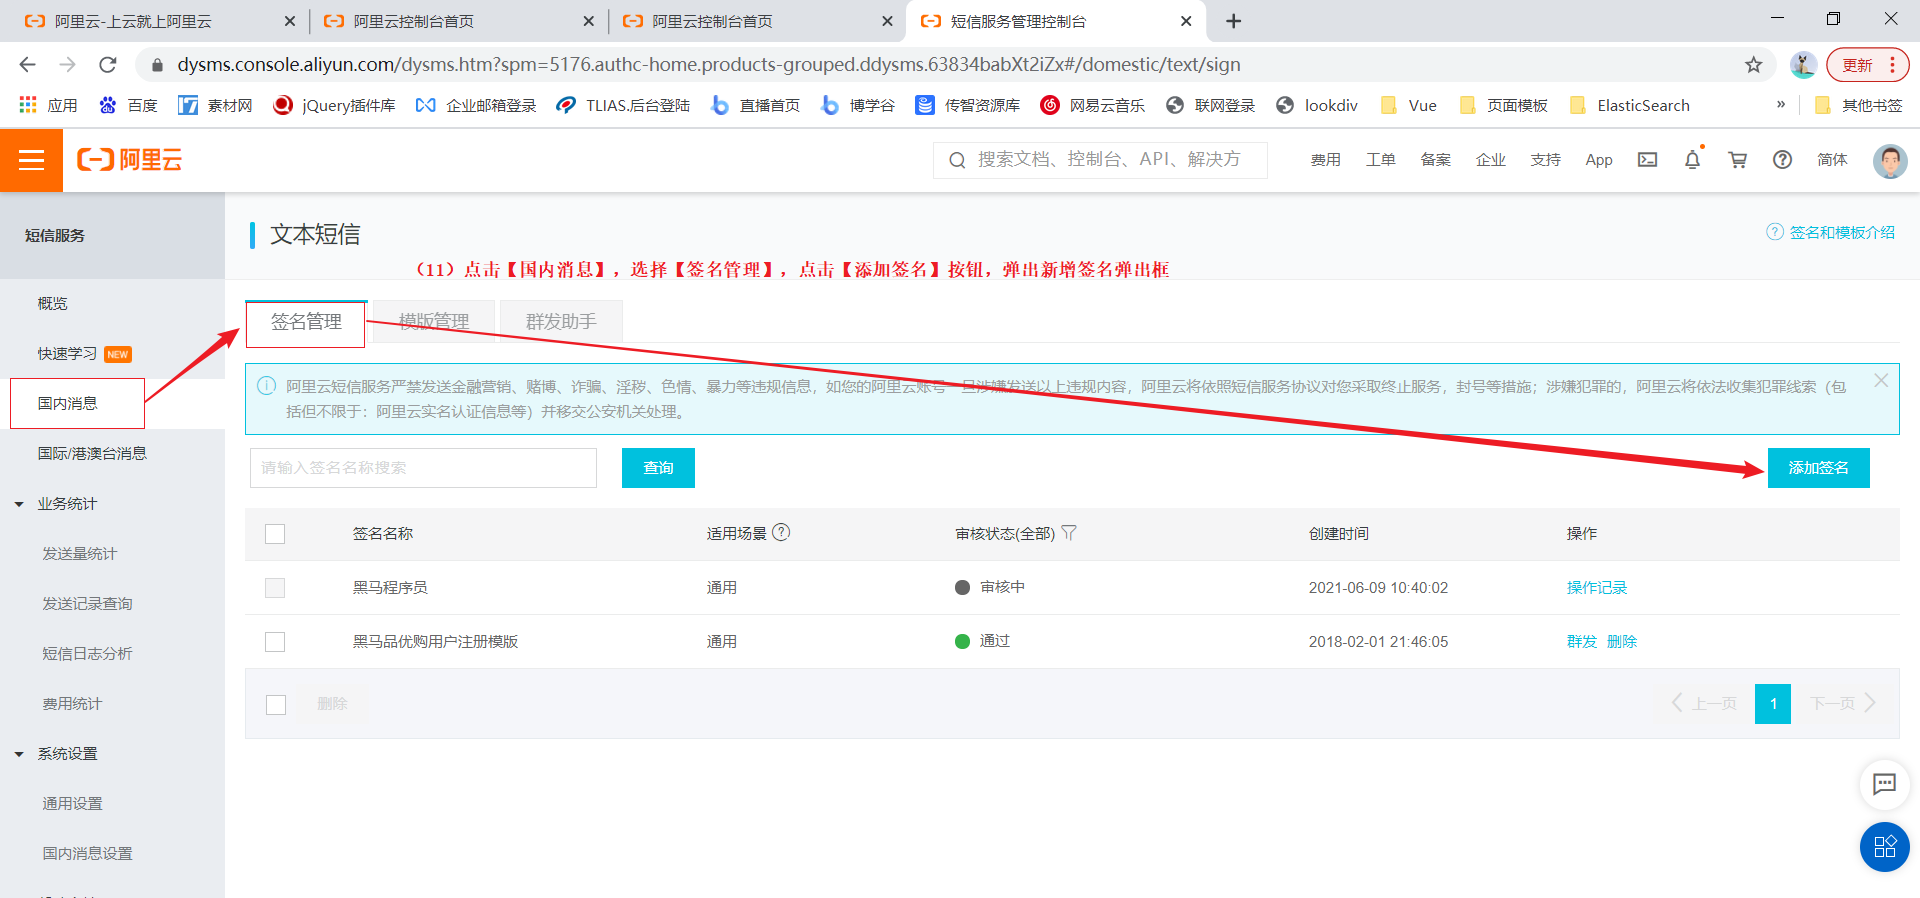Switch to the 模版管理 tab

[x=434, y=322]
